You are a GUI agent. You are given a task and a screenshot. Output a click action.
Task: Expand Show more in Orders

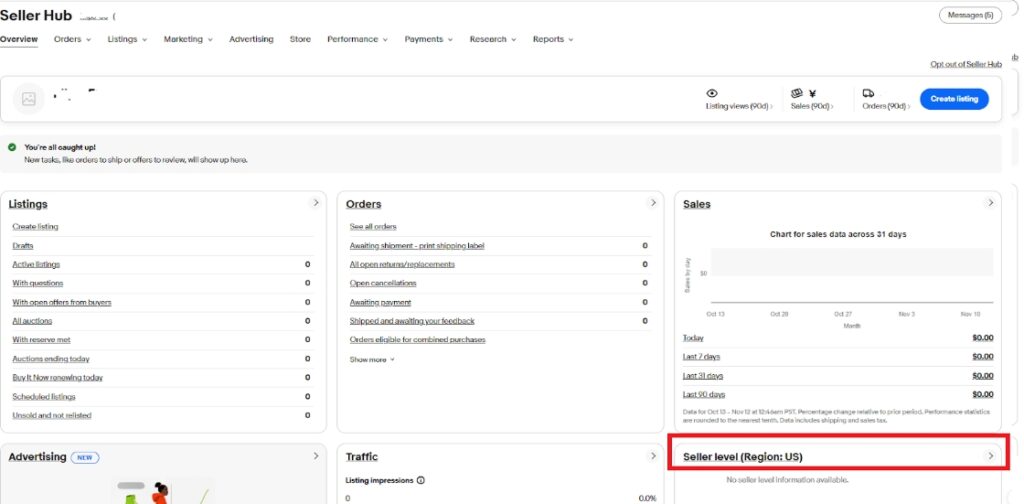(372, 359)
